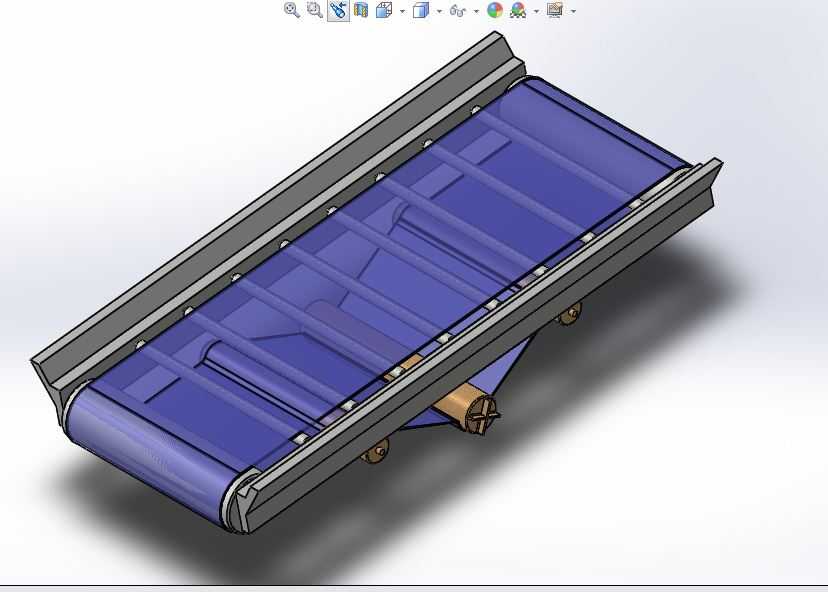Viewport: 828px width, 592px height.
Task: Open View Settings monitor icon
Action: (x=554, y=10)
